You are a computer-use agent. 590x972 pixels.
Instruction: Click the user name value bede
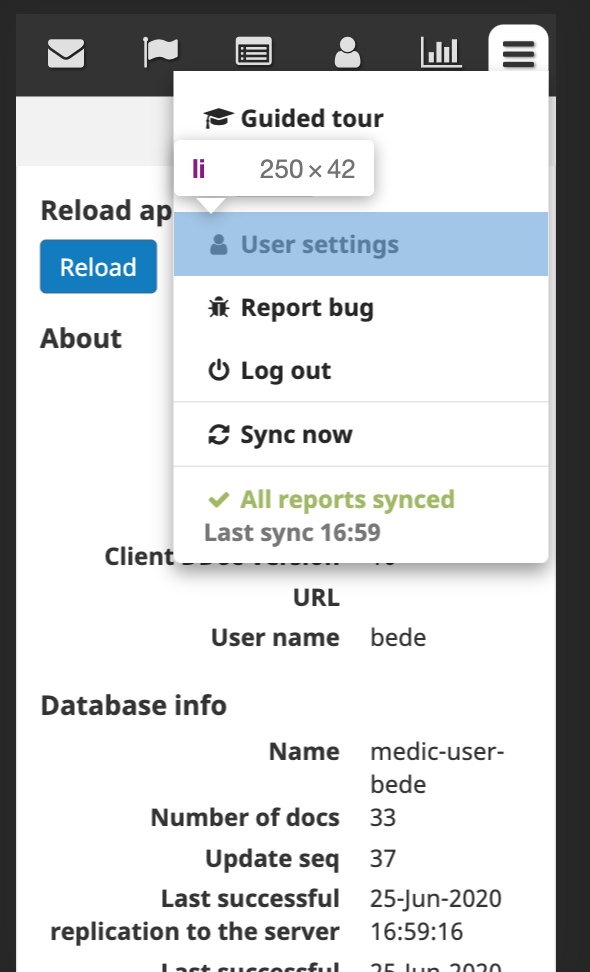398,638
